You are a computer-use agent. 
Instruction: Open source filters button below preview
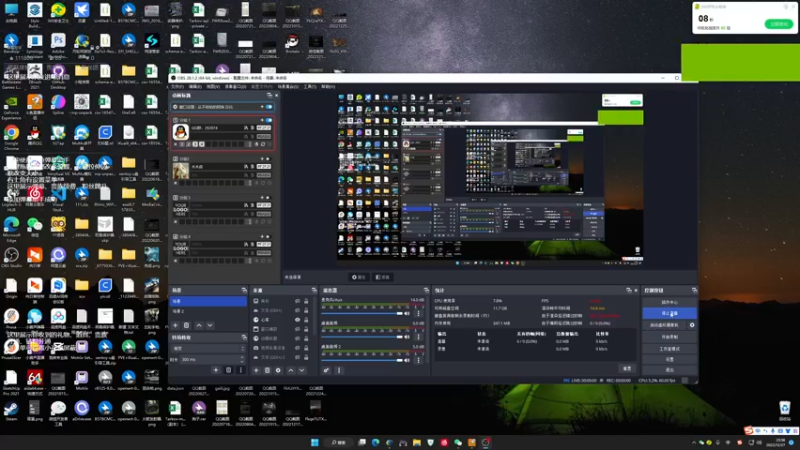tap(382, 277)
